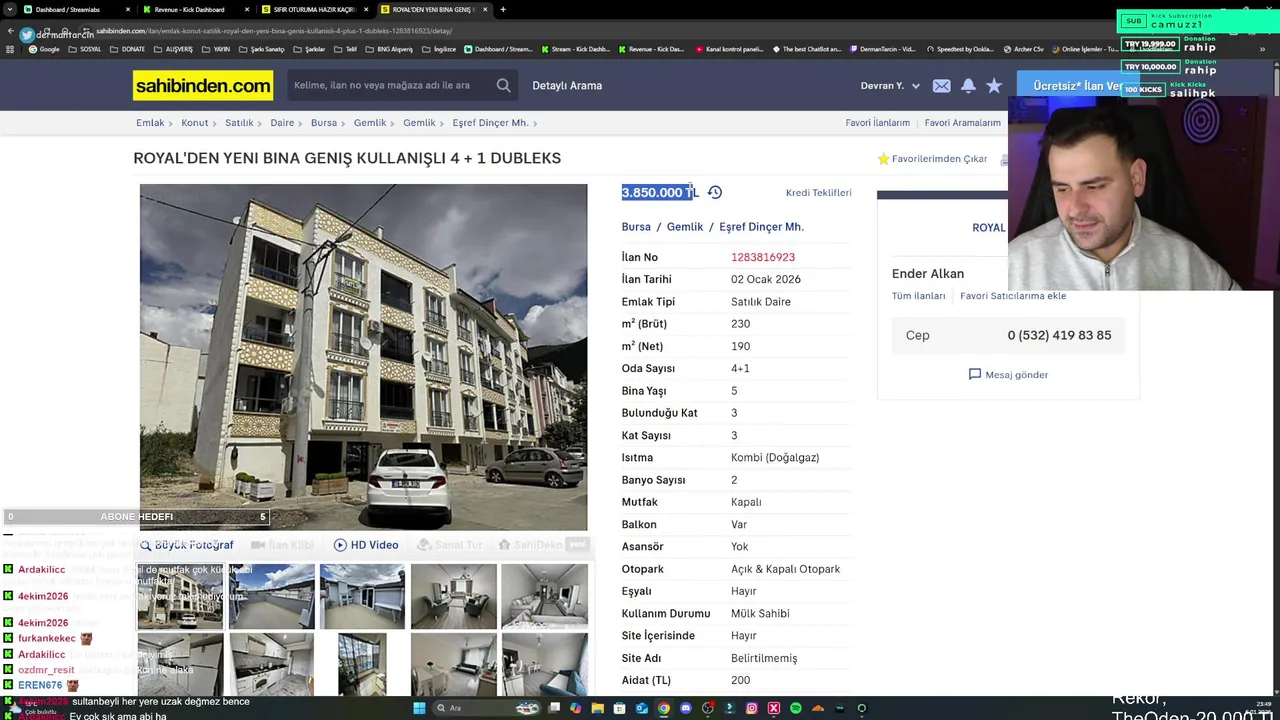Image resolution: width=1280 pixels, height=720 pixels.
Task: Open Microsoft Store from taskbar
Action: [x=619, y=708]
